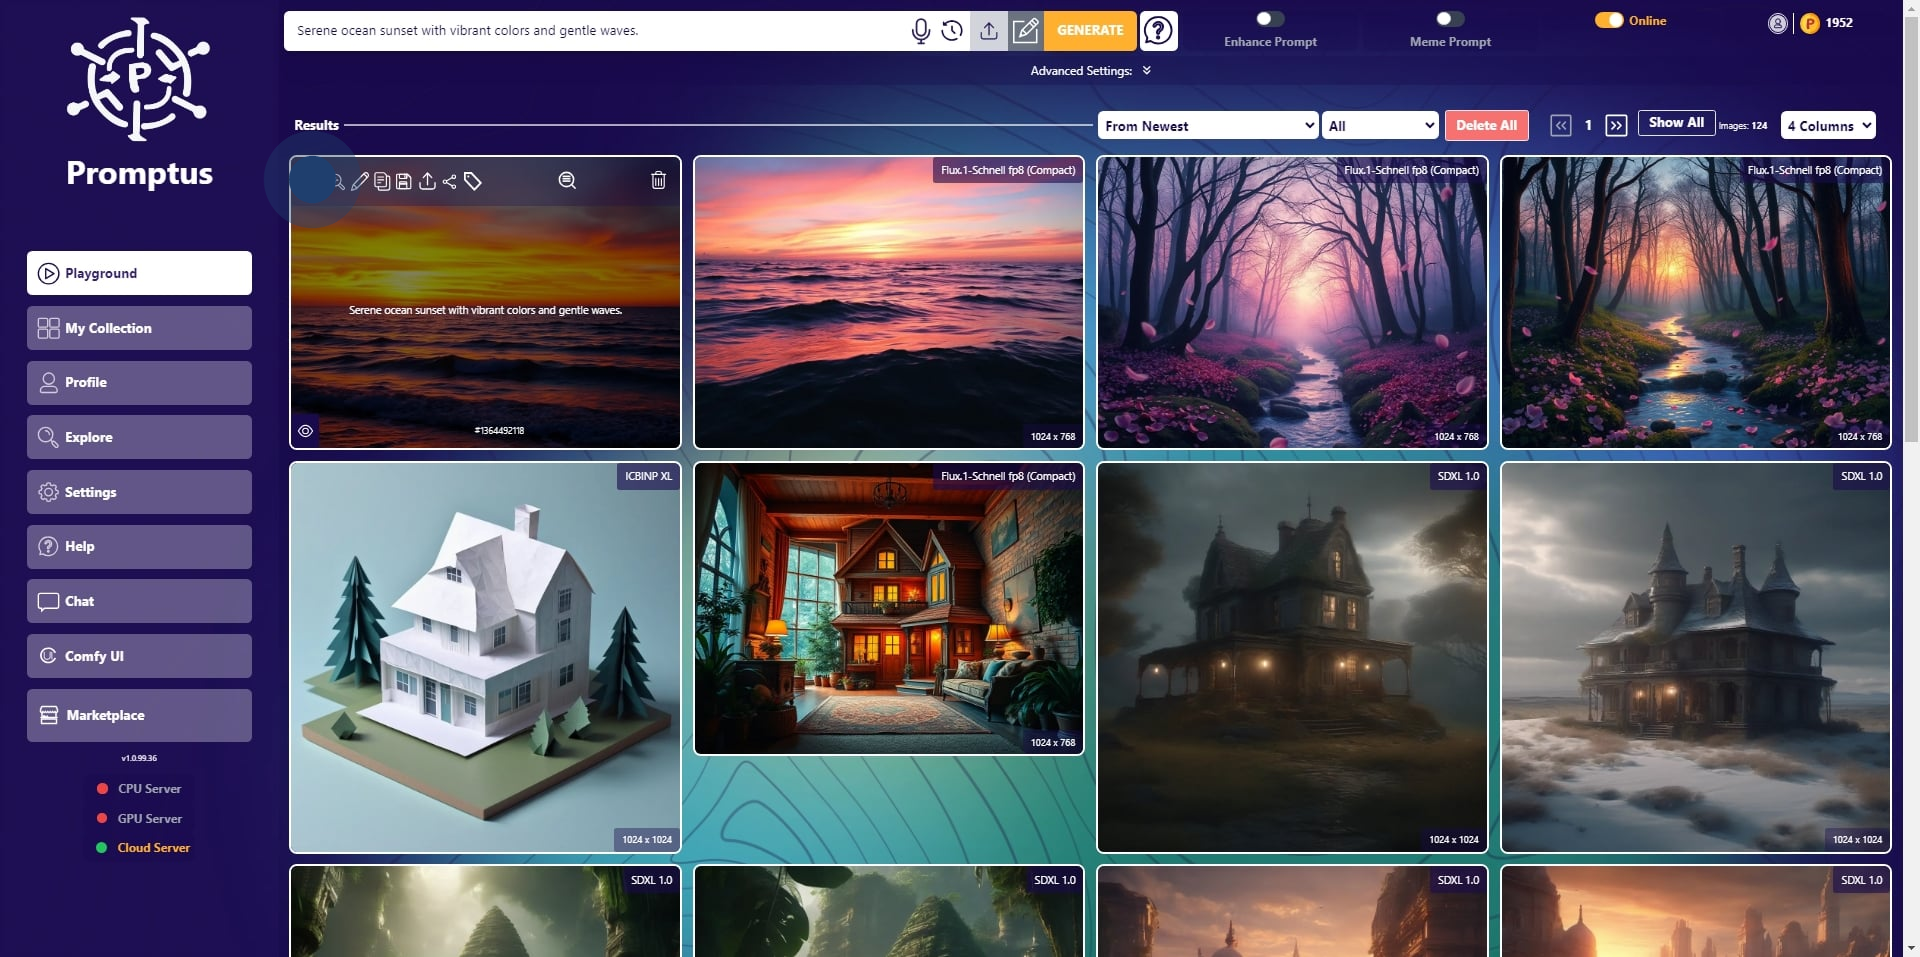Image resolution: width=1920 pixels, height=957 pixels.
Task: Select the Cloud Server option
Action: (x=143, y=848)
